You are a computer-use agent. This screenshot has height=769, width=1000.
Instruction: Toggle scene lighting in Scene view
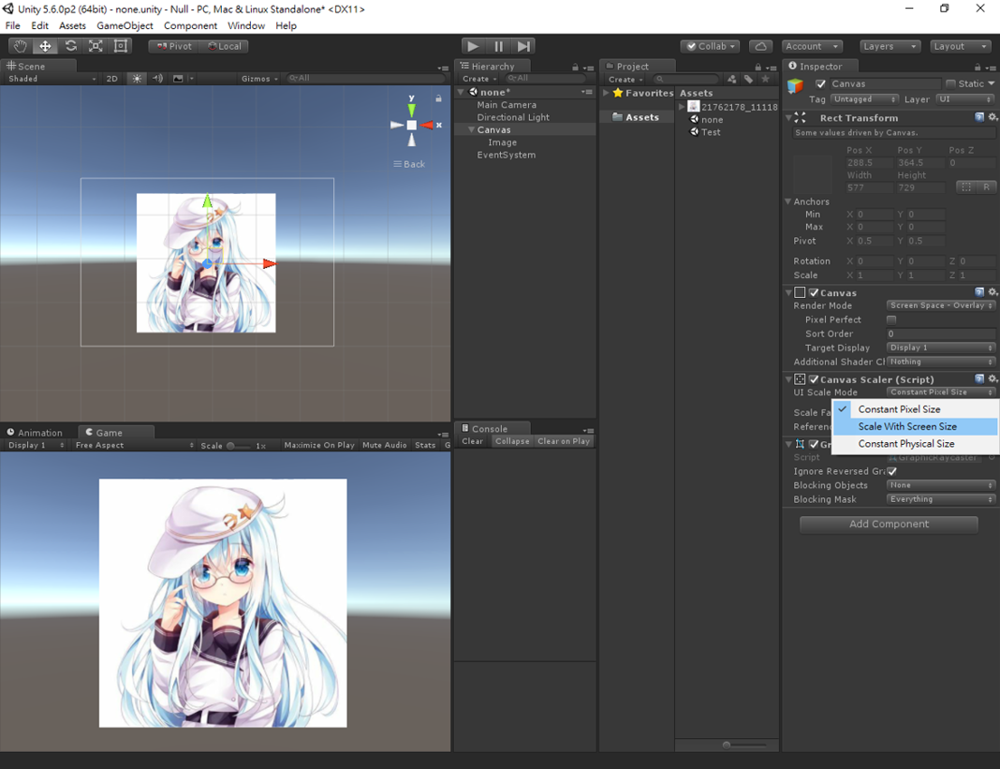tap(136, 78)
